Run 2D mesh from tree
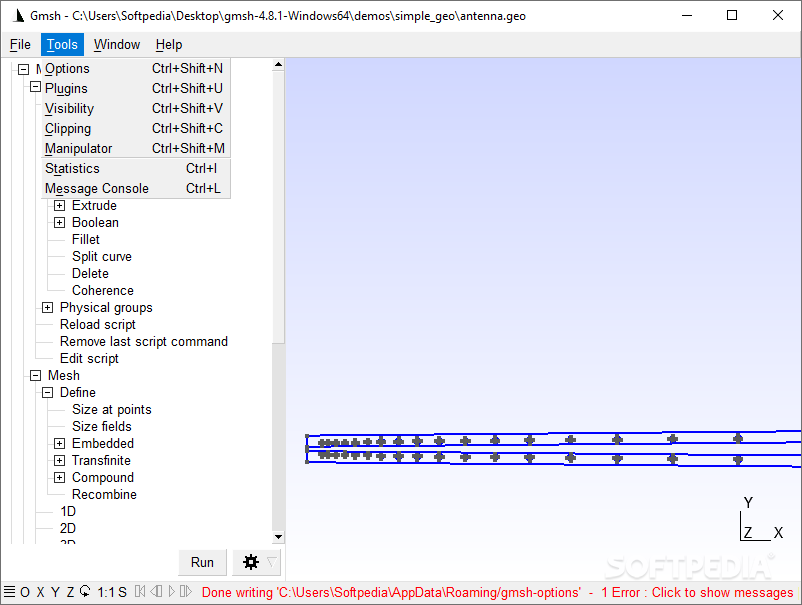Image resolution: width=802 pixels, height=605 pixels. [68, 528]
